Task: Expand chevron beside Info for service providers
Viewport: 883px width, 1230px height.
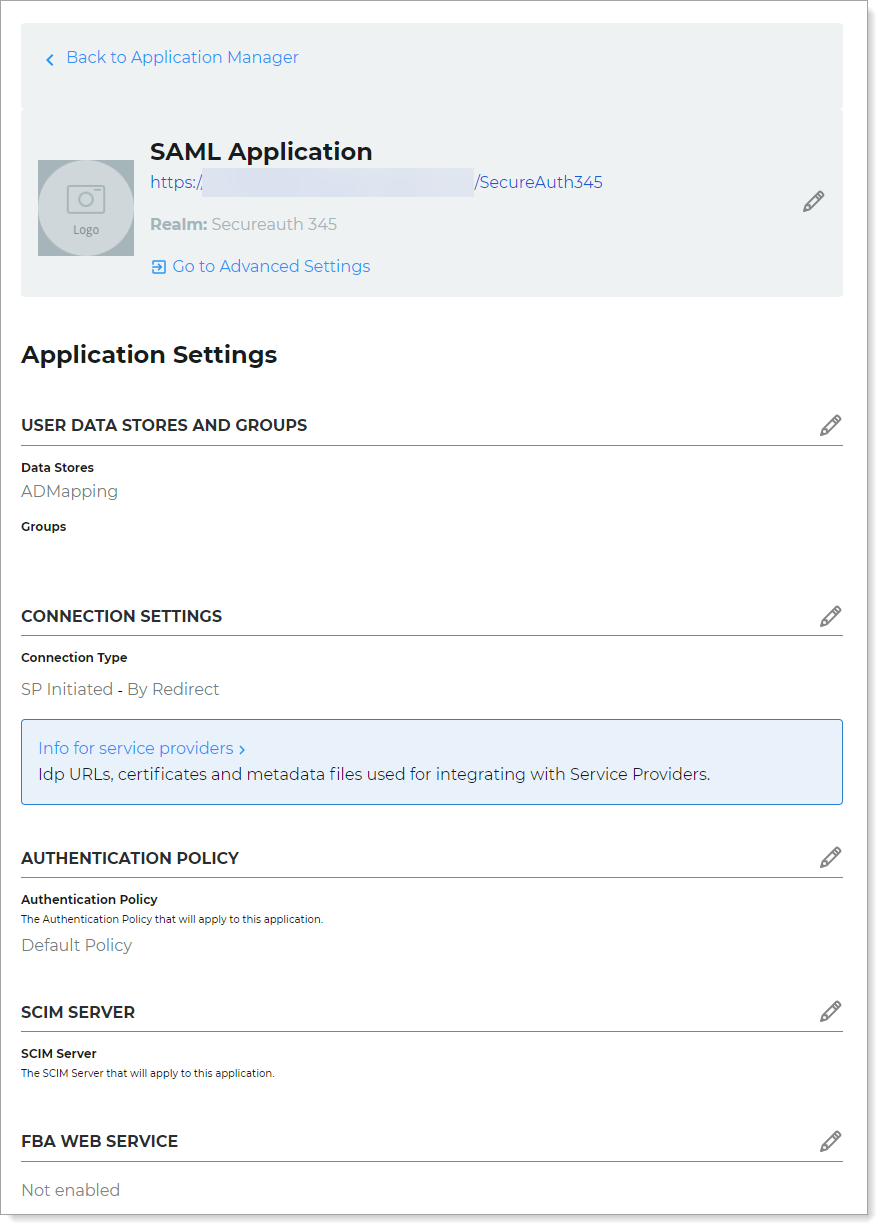Action: pos(242,749)
